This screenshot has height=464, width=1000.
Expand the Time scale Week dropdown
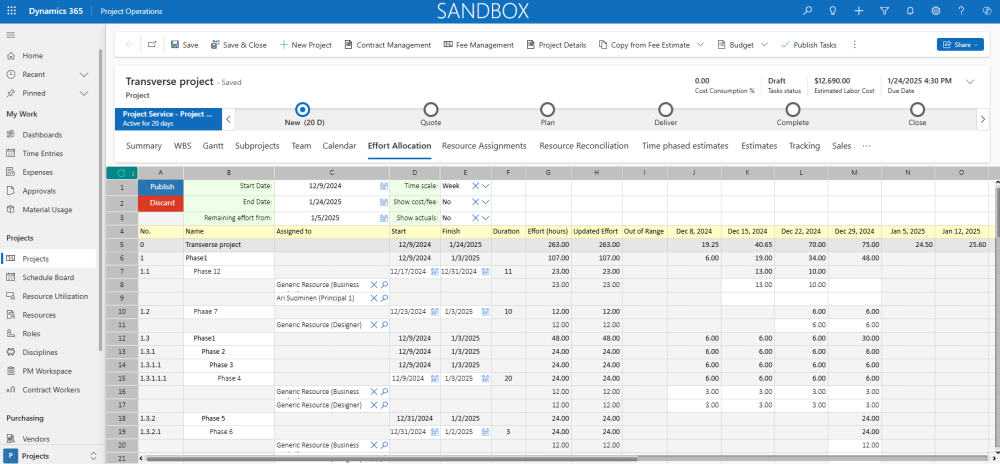pyautogui.click(x=486, y=186)
